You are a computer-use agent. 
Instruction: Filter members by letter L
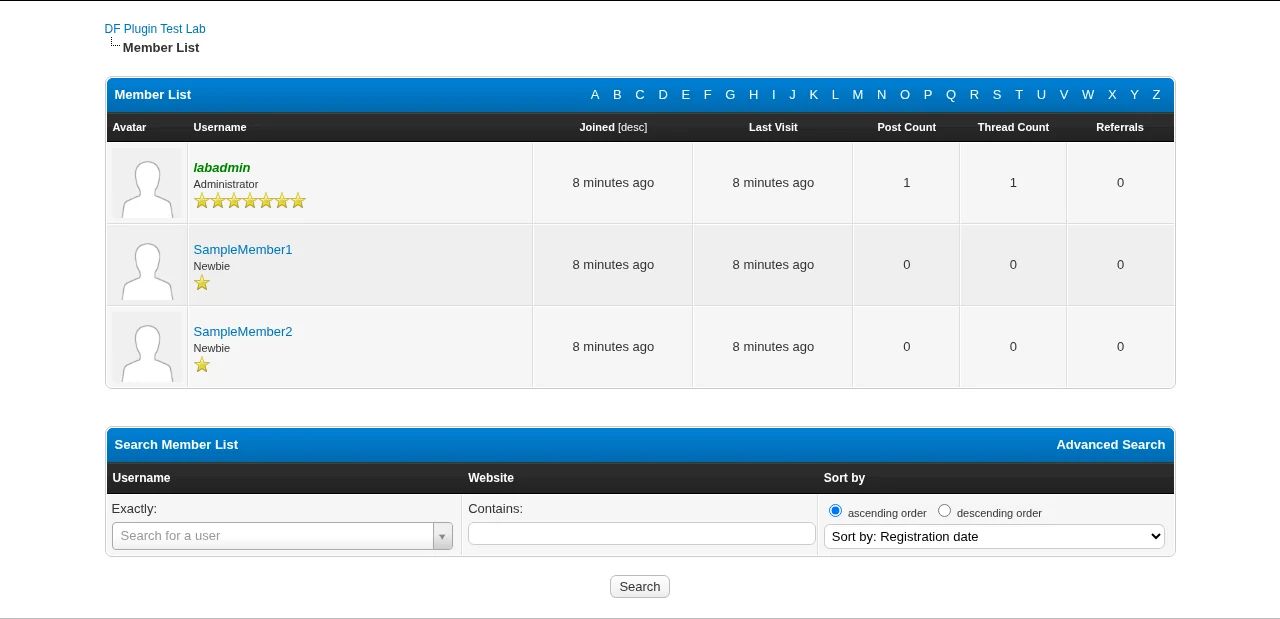coord(835,95)
